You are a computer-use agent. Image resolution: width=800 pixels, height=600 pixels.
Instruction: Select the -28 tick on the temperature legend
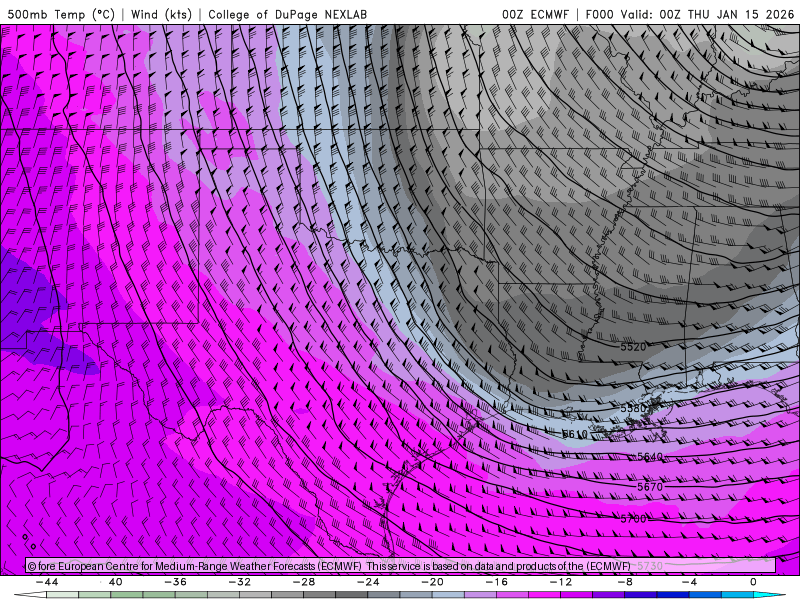click(303, 581)
